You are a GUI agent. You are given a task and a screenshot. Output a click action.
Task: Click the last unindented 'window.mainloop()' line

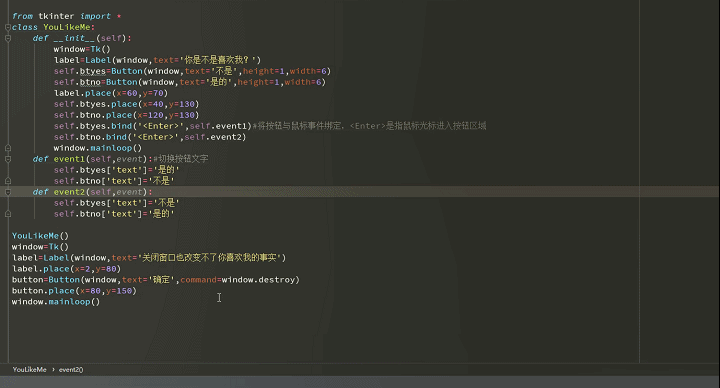pyautogui.click(x=56, y=302)
